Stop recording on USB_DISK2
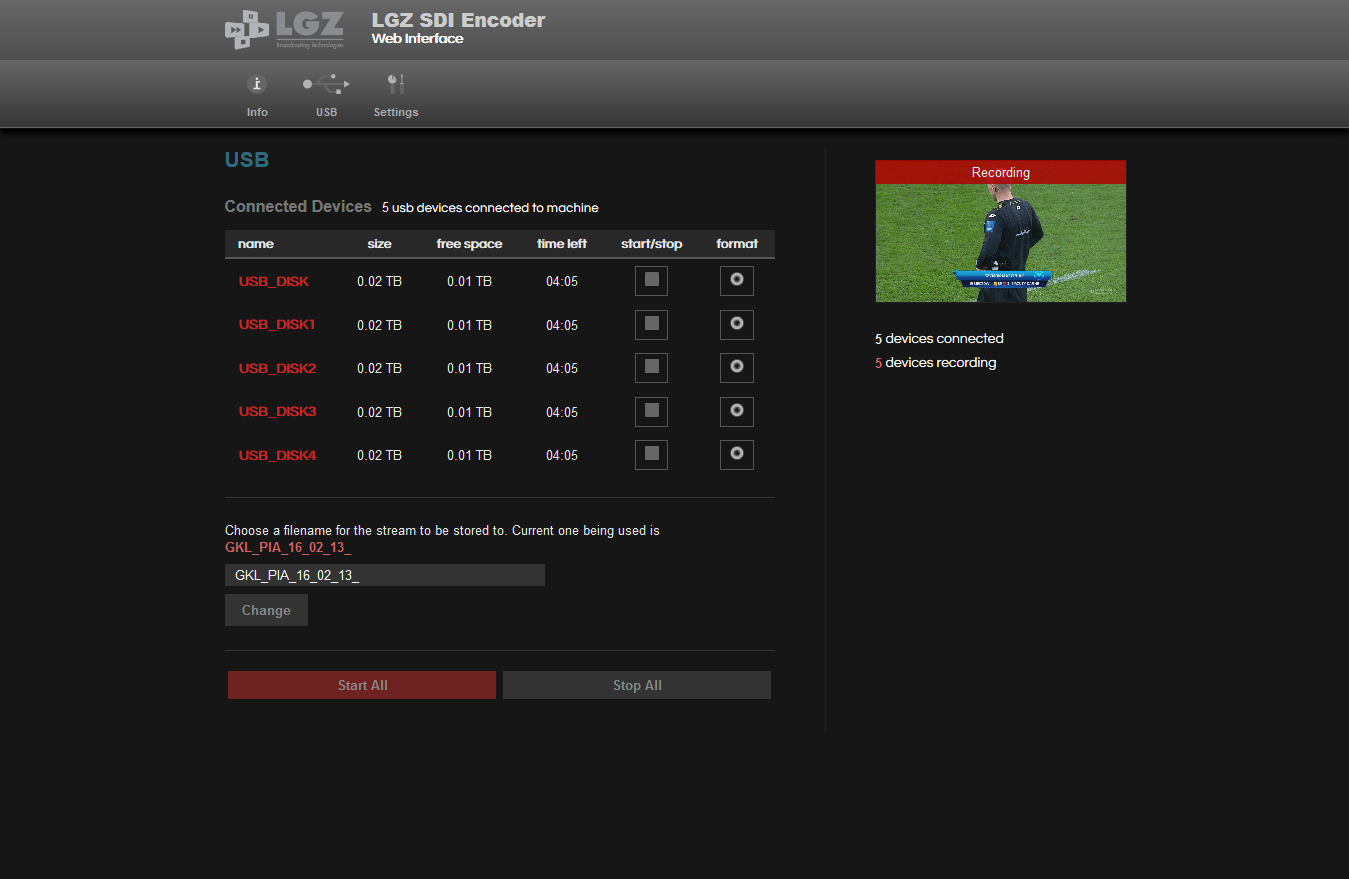Image resolution: width=1349 pixels, height=879 pixels. [651, 368]
